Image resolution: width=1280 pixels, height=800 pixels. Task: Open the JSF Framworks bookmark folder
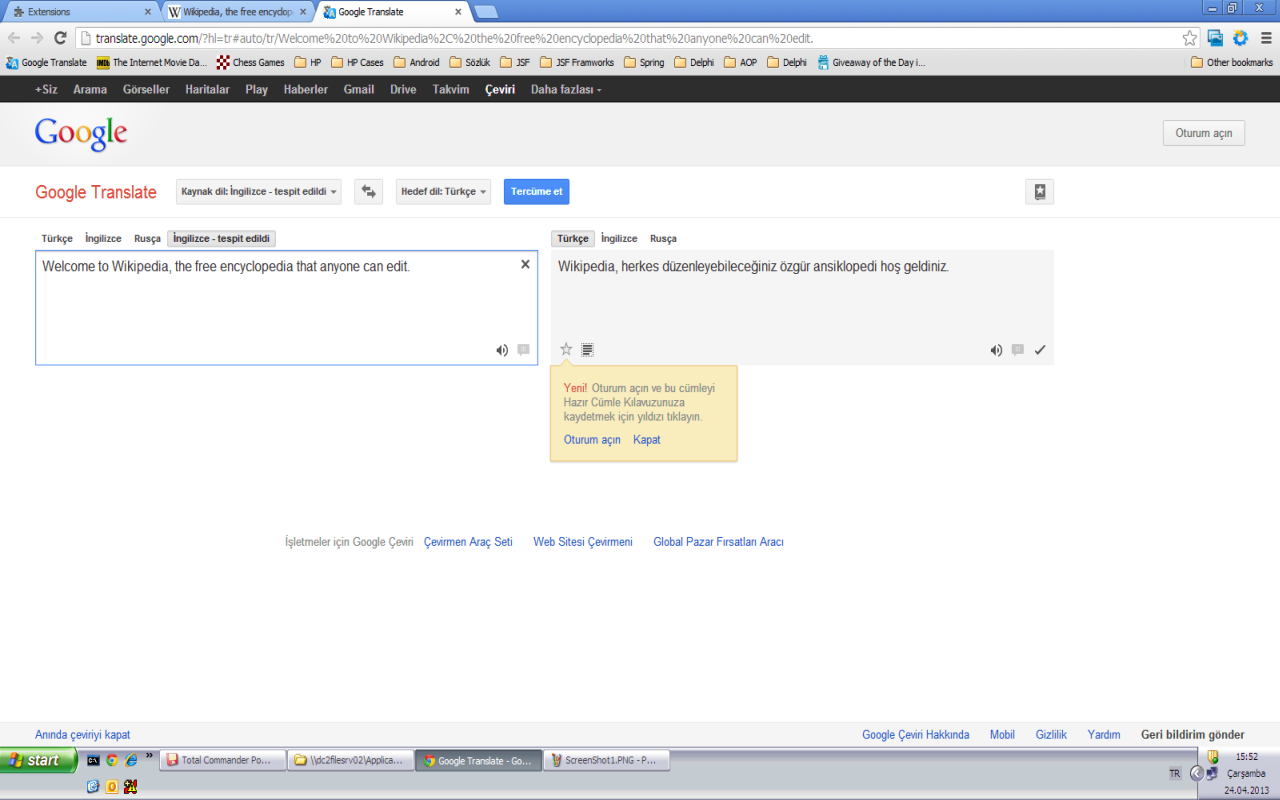click(577, 62)
